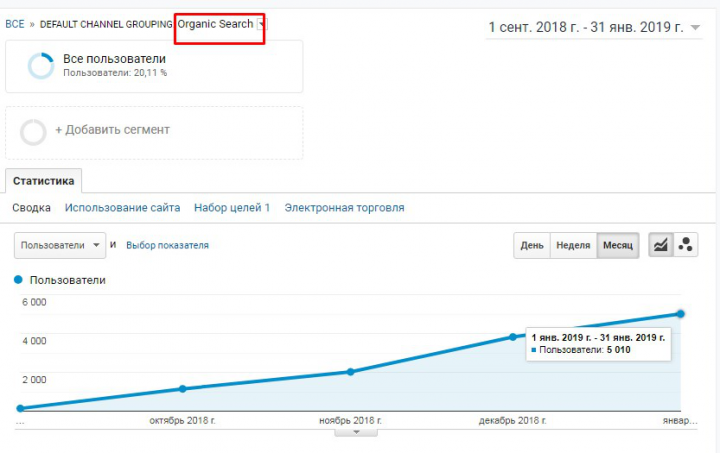Select the Сводка subtab
This screenshot has height=453, width=720.
31,208
